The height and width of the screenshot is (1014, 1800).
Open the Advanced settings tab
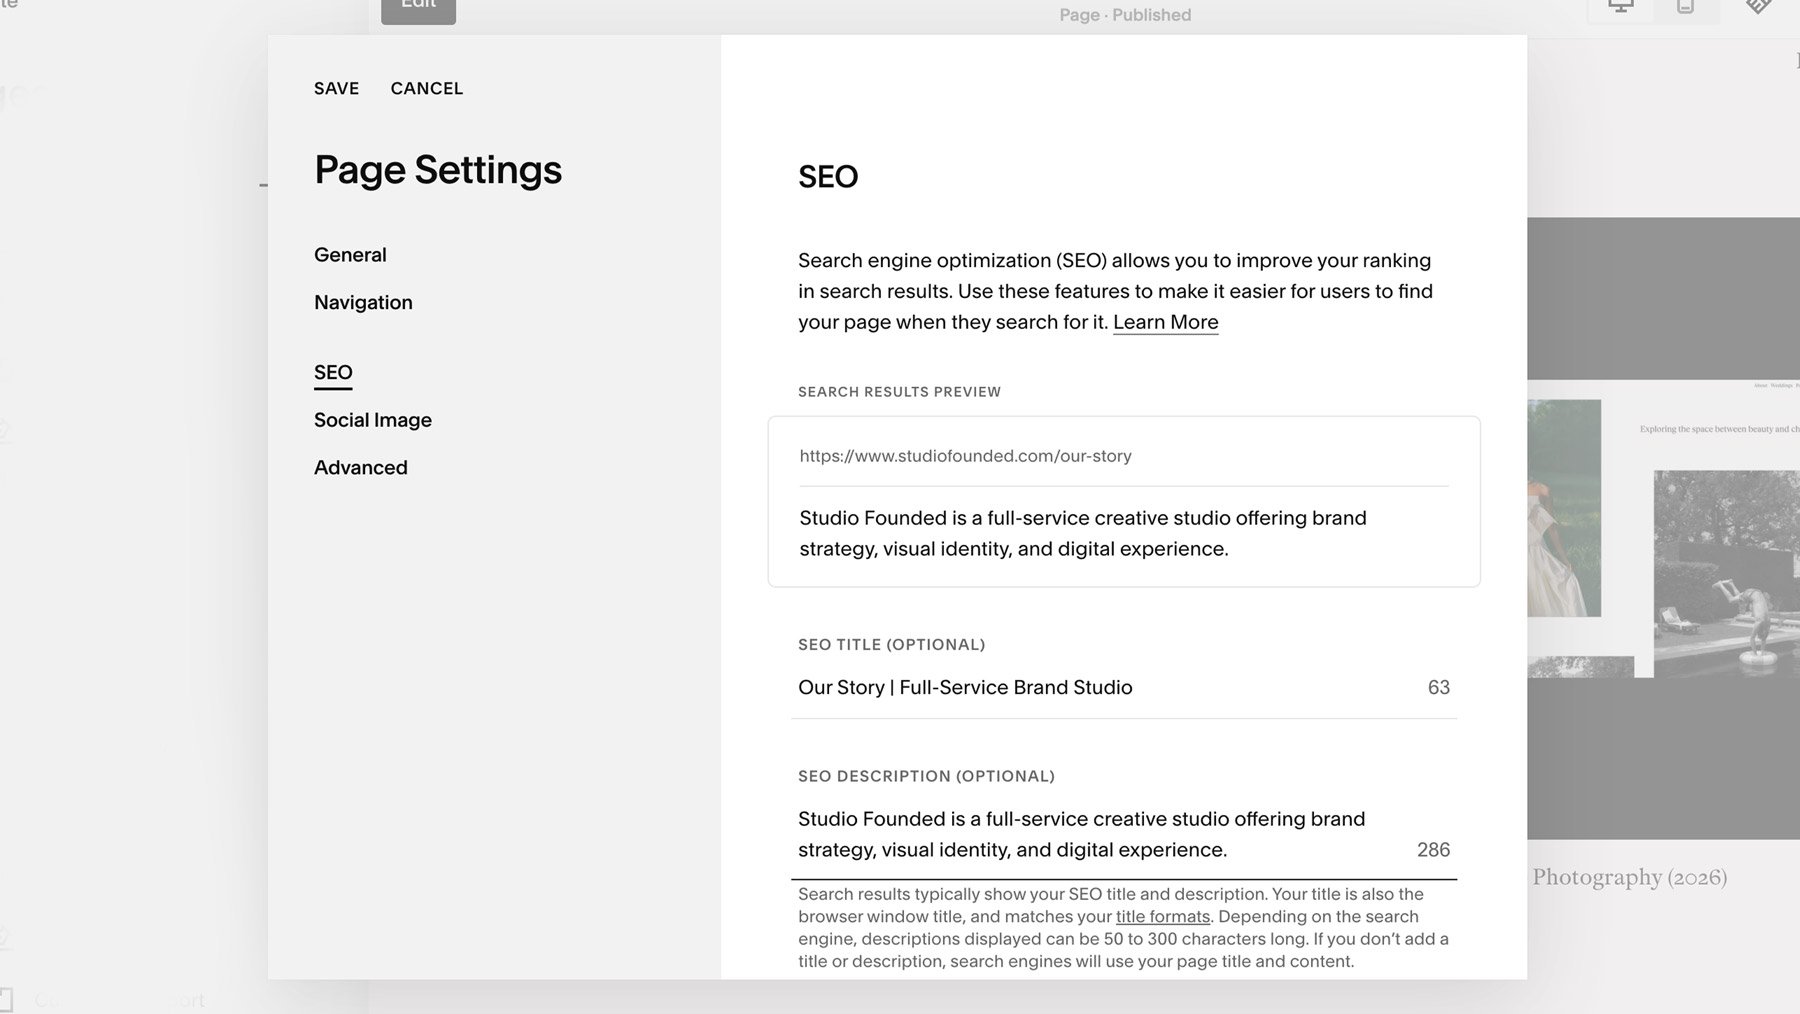click(361, 467)
